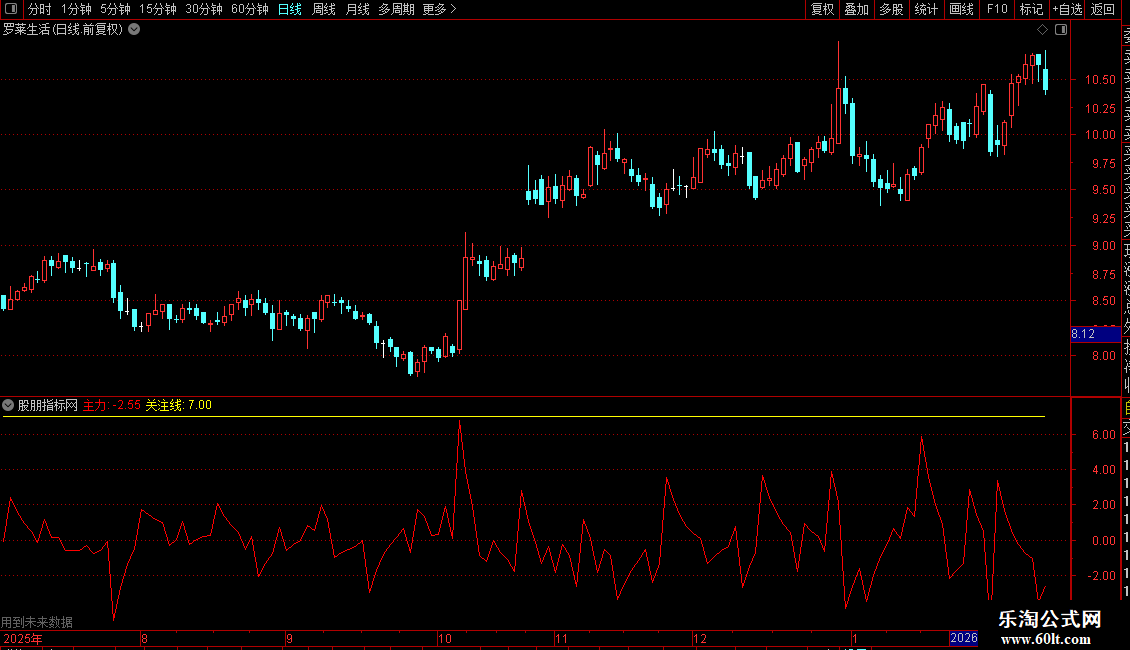Image resolution: width=1130 pixels, height=650 pixels.
Task: Click month 10 on the time axis
Action: (x=445, y=638)
